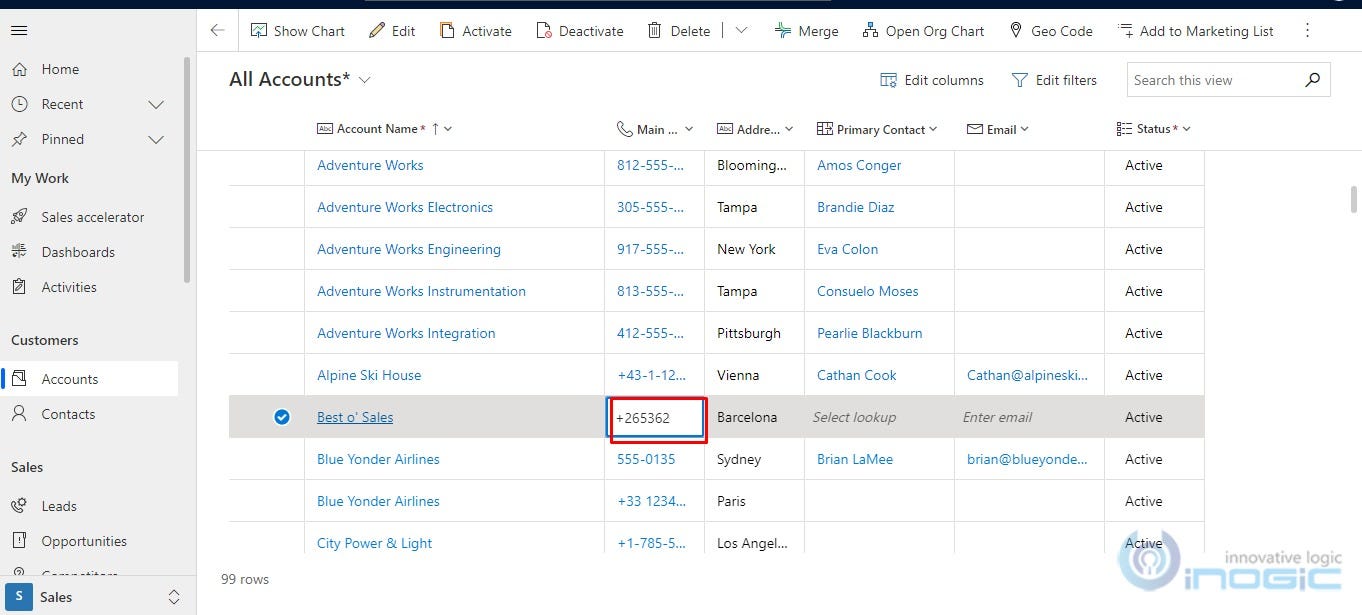Viewport: 1362px width, 615px height.
Task: Click Show Chart in command bar
Action: click(297, 31)
